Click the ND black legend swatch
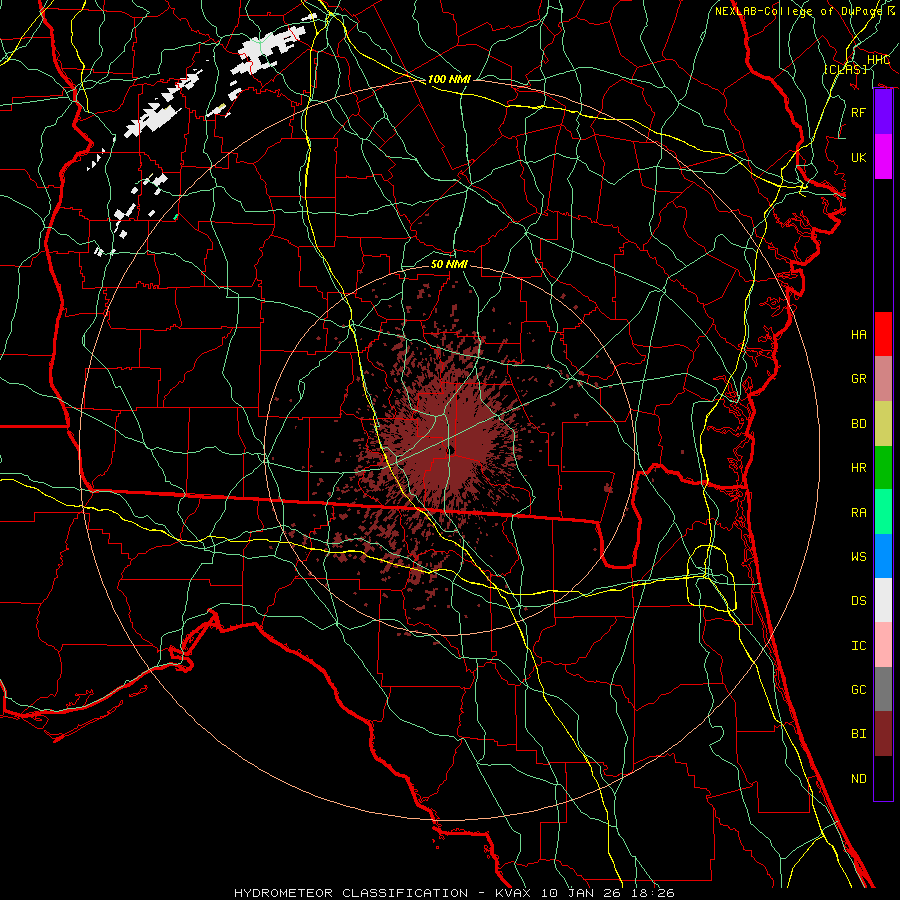The width and height of the screenshot is (900, 900). pos(883,778)
